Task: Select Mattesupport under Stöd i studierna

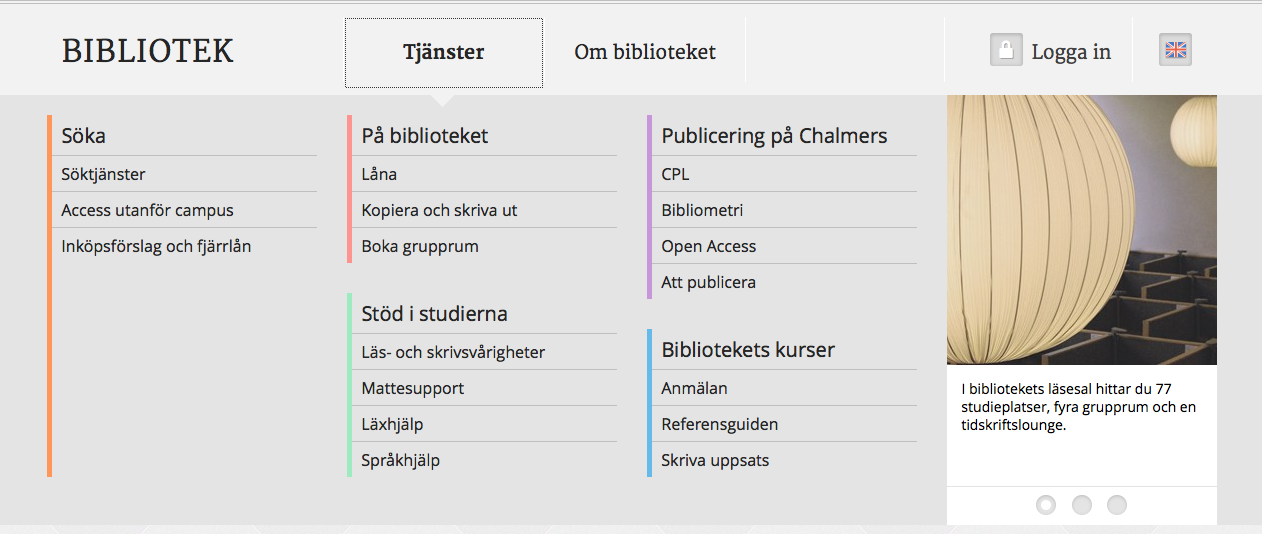Action: point(412,388)
